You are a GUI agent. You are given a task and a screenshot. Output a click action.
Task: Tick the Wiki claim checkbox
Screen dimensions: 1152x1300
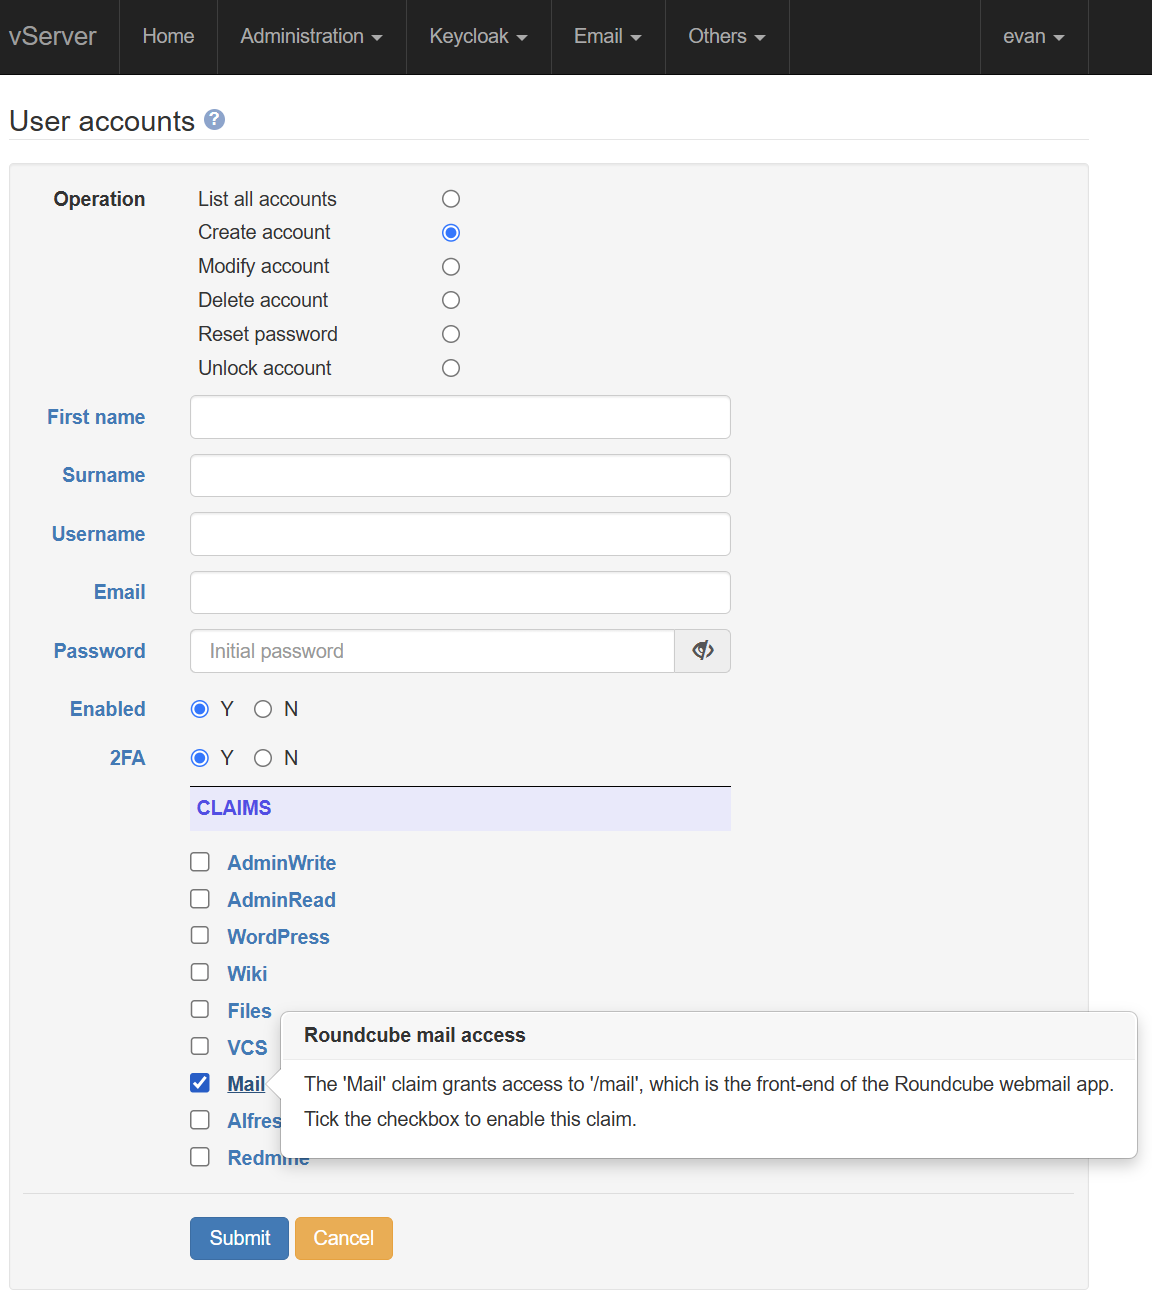(200, 972)
